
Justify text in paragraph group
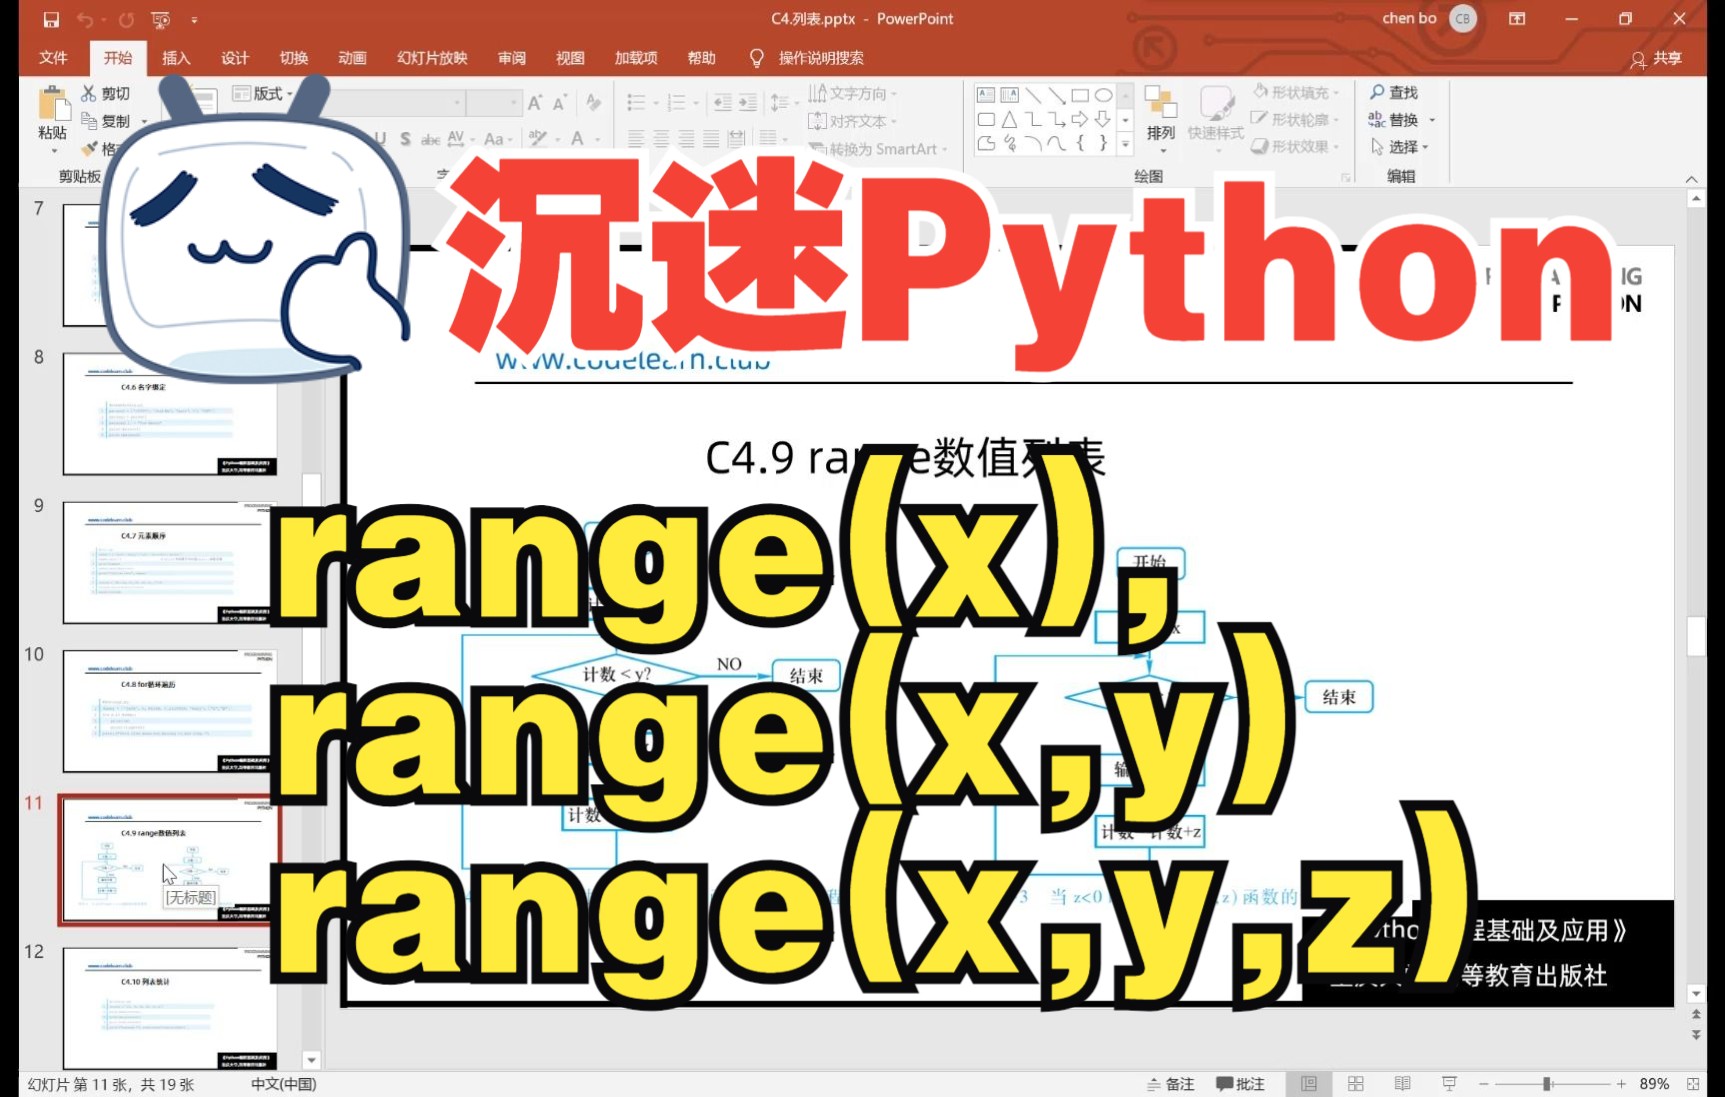coord(711,139)
